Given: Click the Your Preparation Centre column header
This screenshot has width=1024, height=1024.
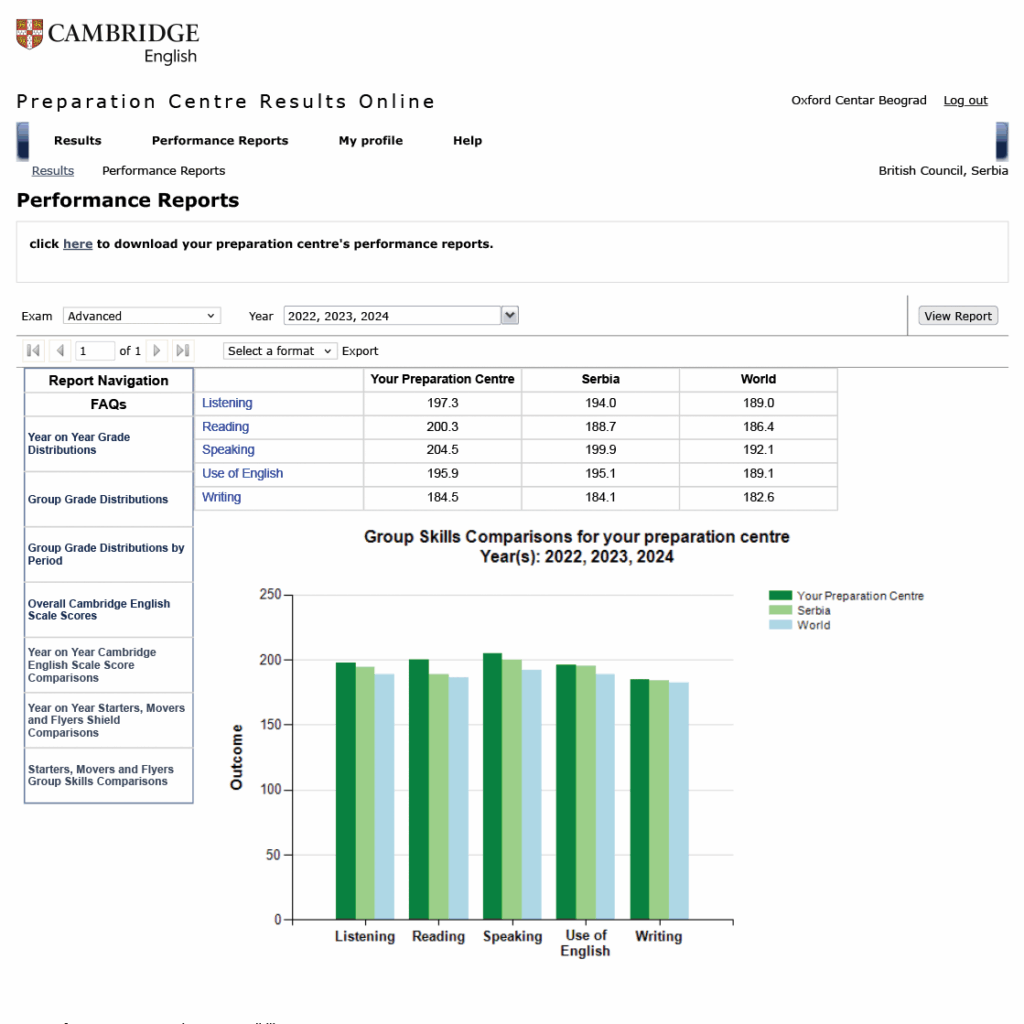Looking at the screenshot, I should pyautogui.click(x=442, y=379).
